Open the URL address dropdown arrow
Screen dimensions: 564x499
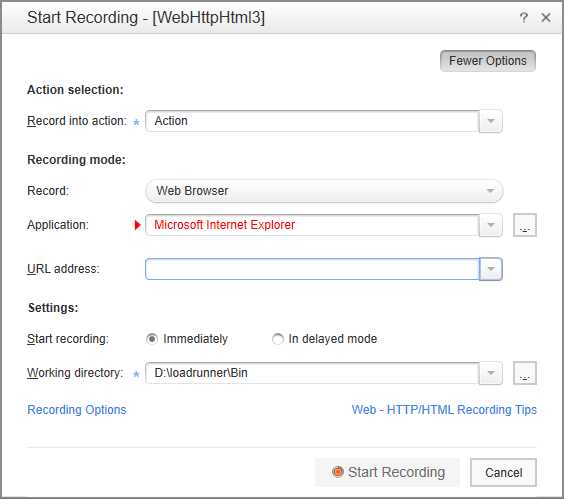(x=491, y=269)
